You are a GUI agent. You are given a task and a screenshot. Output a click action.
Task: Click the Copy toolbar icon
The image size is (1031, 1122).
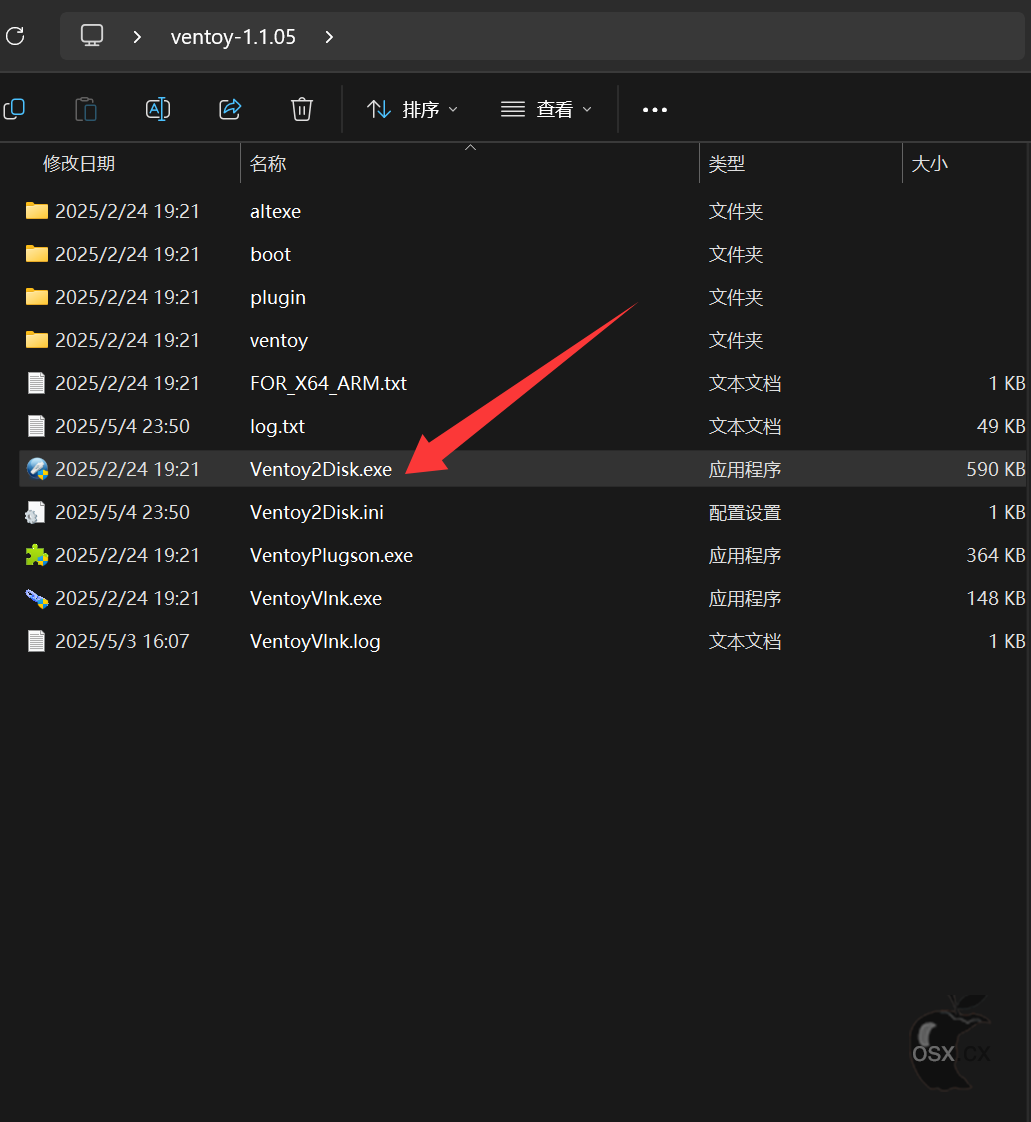click(14, 109)
